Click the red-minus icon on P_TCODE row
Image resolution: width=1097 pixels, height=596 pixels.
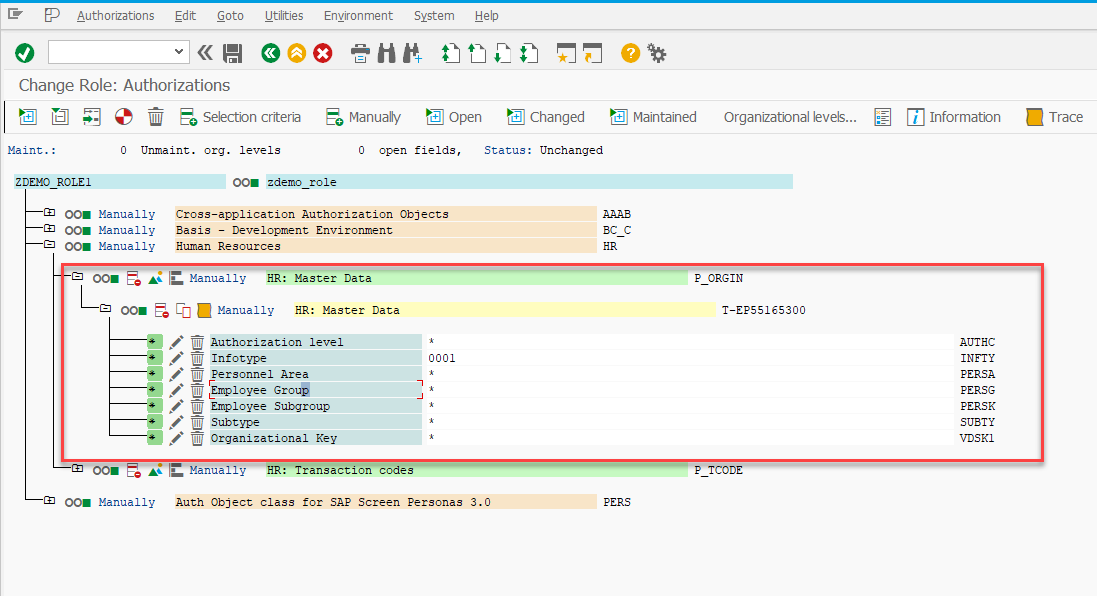(134, 470)
